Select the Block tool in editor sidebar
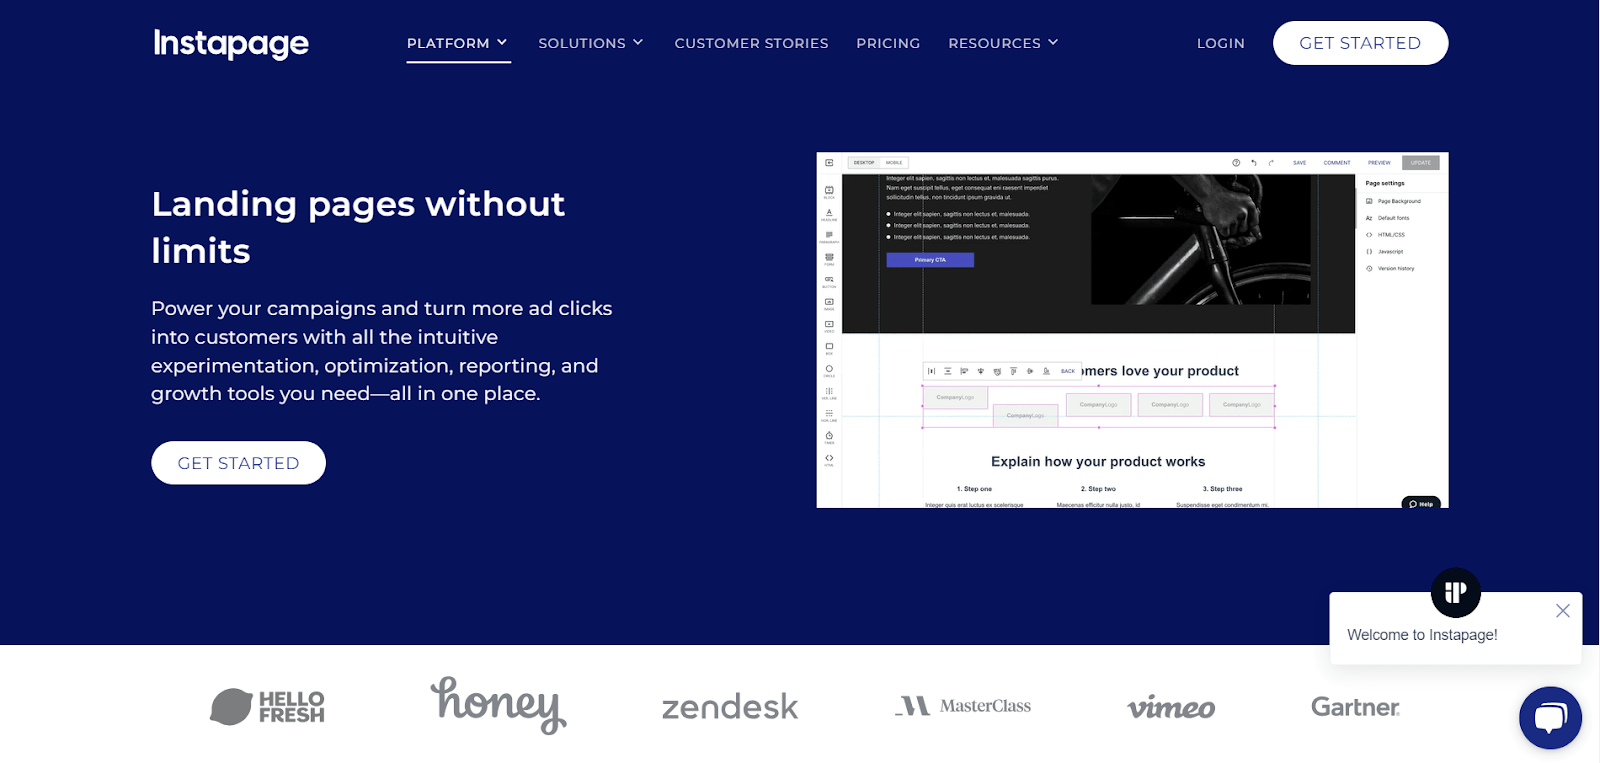Image resolution: width=1600 pixels, height=763 pixels. point(829,192)
